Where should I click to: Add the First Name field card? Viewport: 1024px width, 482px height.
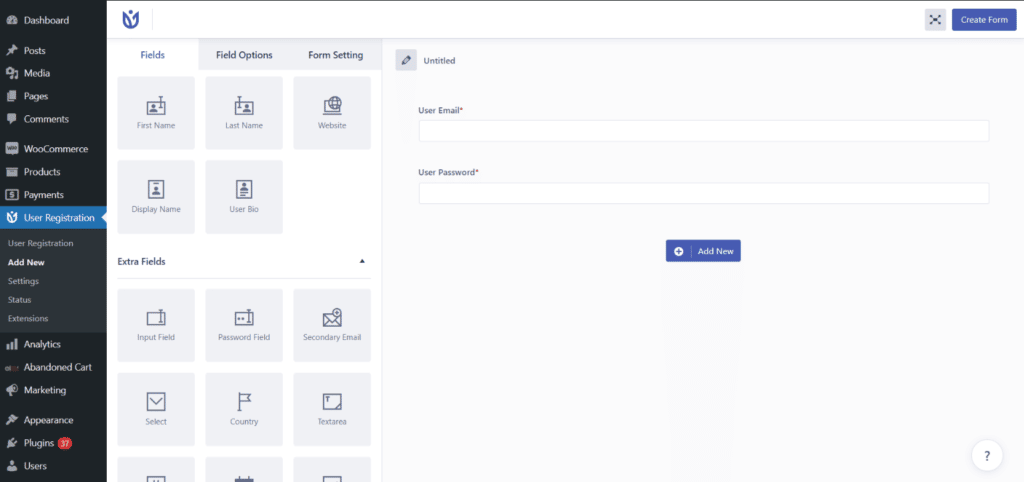tap(156, 113)
